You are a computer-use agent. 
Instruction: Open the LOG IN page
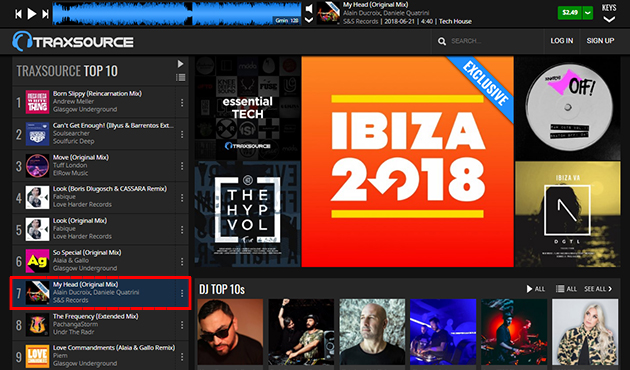tap(562, 41)
